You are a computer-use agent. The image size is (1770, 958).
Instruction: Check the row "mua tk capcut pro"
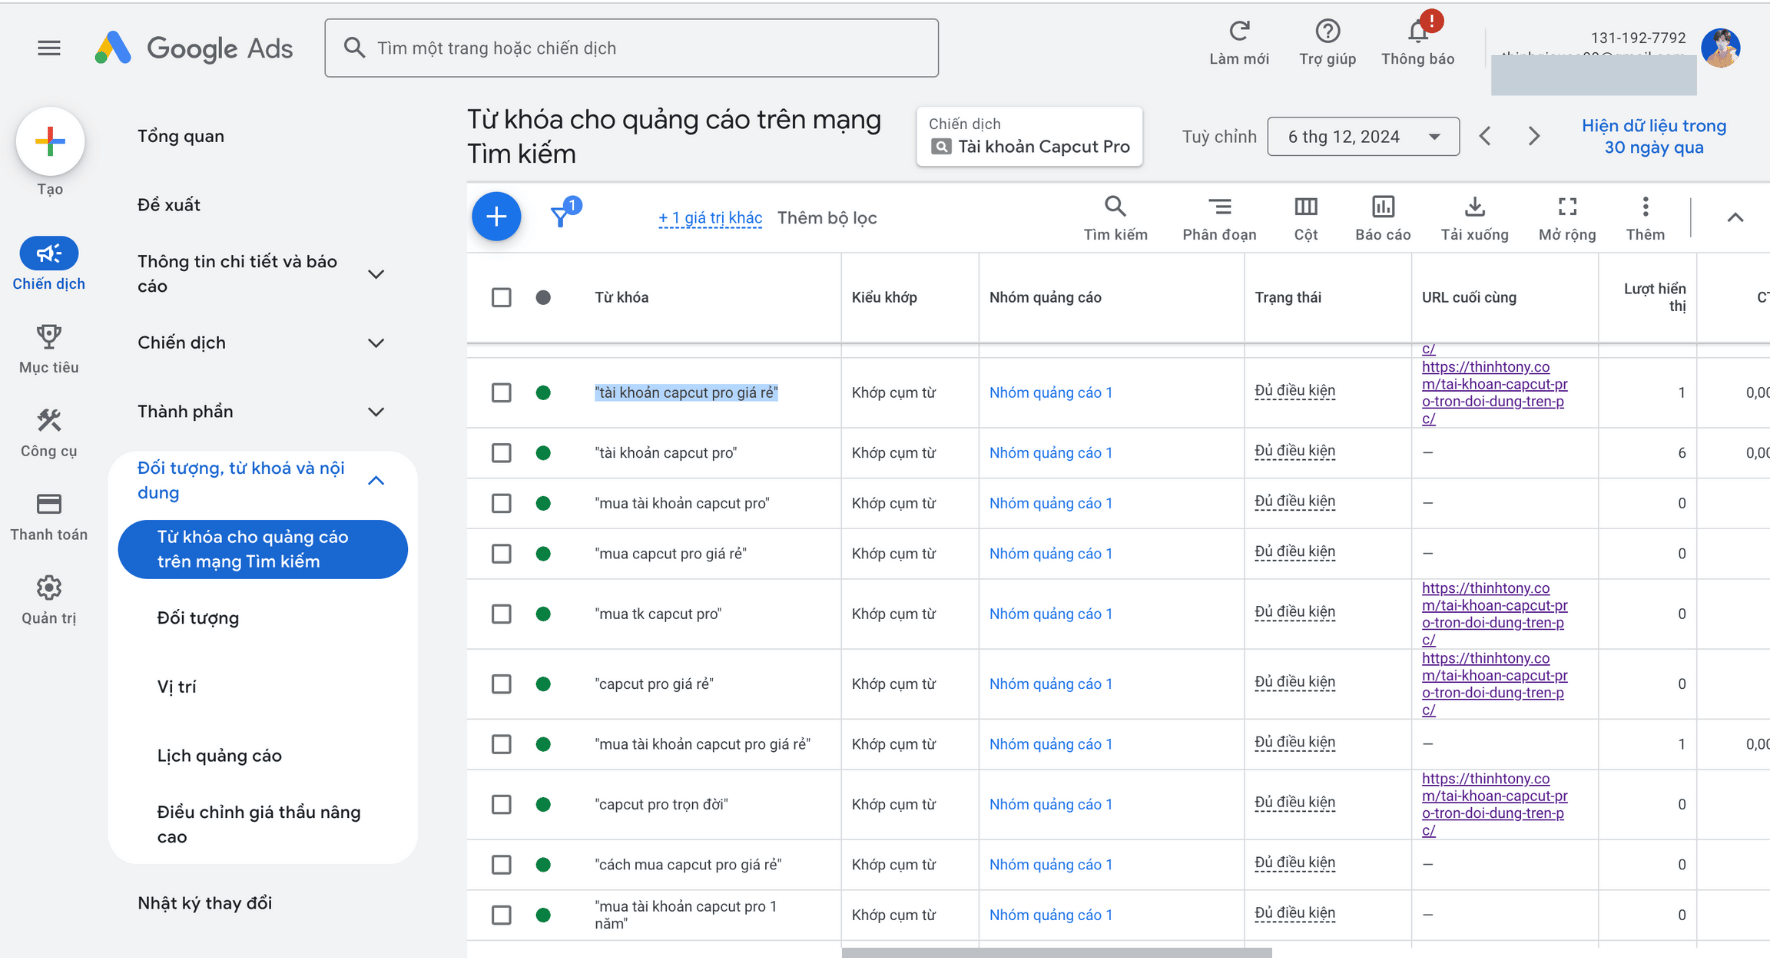pos(502,614)
